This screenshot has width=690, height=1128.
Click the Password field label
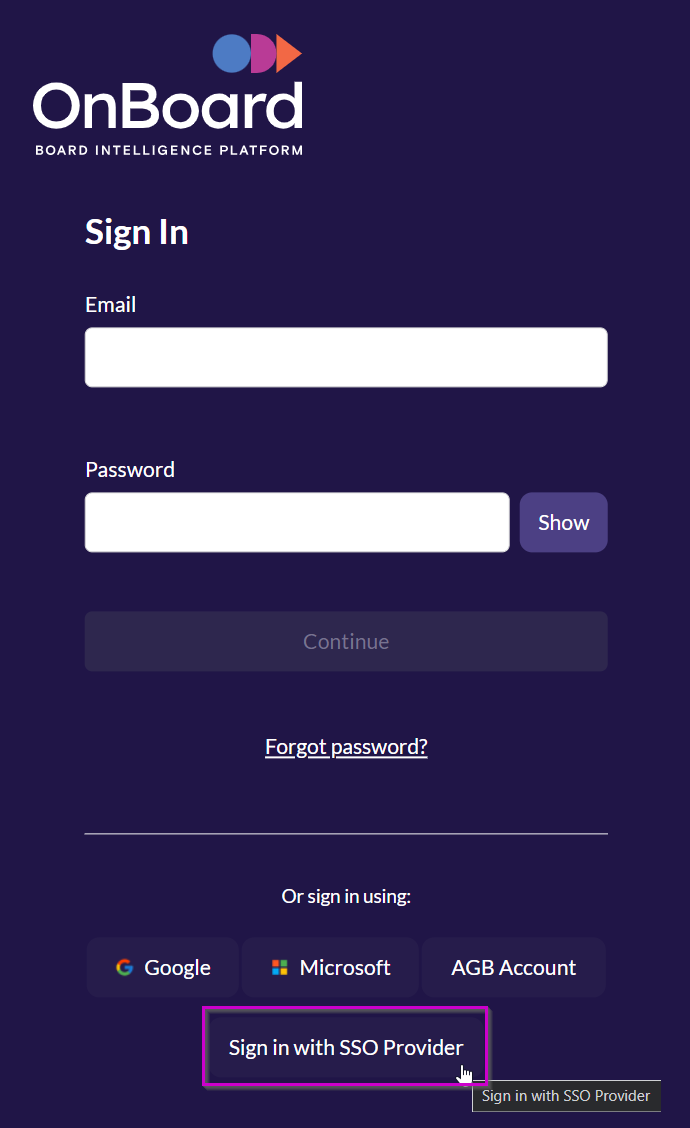point(129,469)
